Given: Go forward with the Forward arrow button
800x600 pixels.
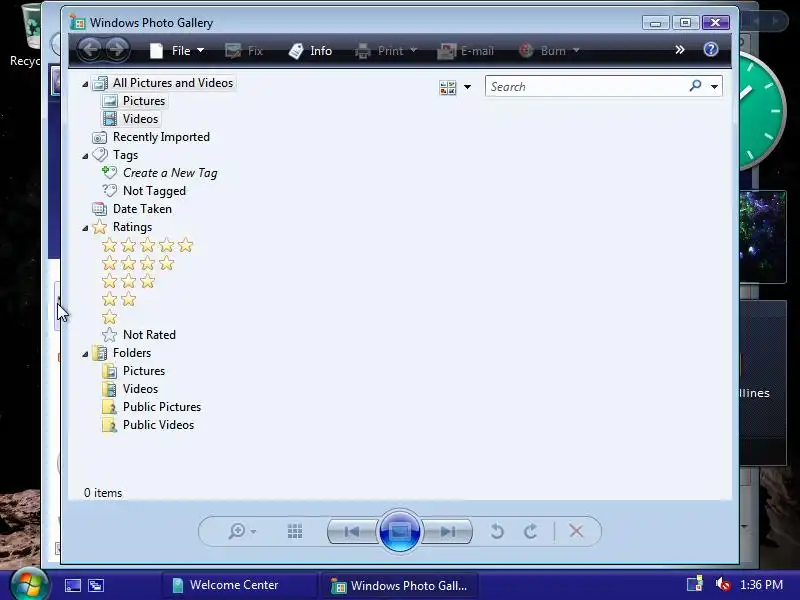Looking at the screenshot, I should 117,50.
